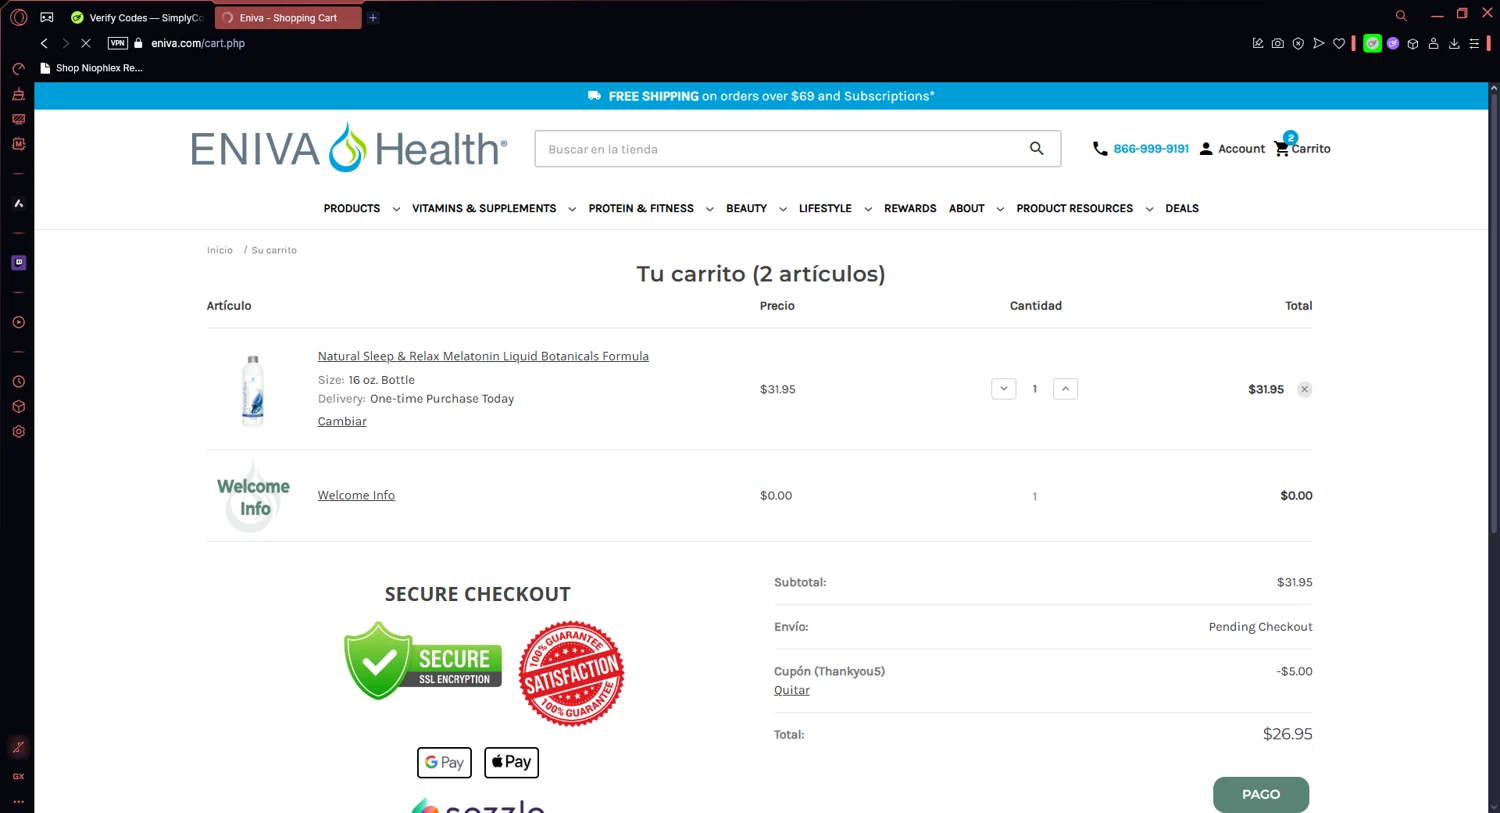Viewport: 1500px width, 813px height.
Task: Click the GX label near sidebar bottom
Action: (x=18, y=776)
